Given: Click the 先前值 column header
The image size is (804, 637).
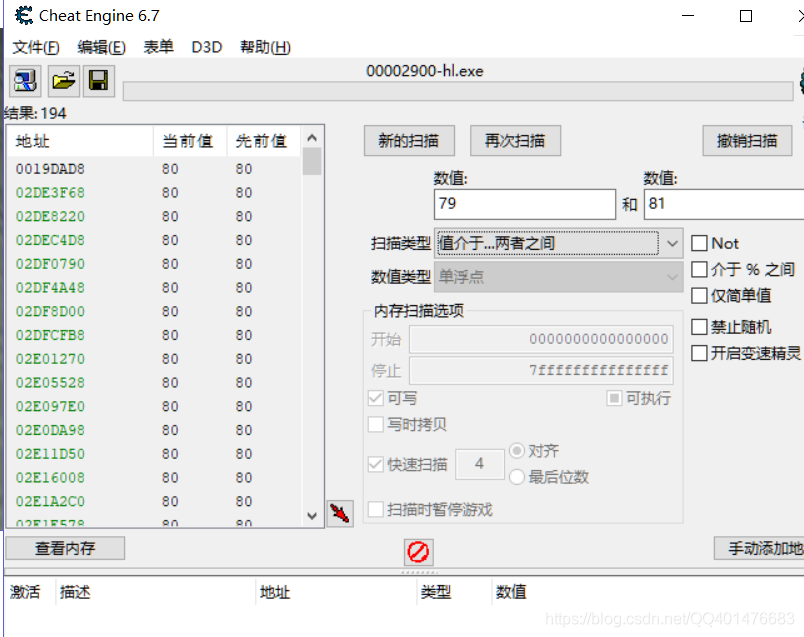Looking at the screenshot, I should 264,141.
